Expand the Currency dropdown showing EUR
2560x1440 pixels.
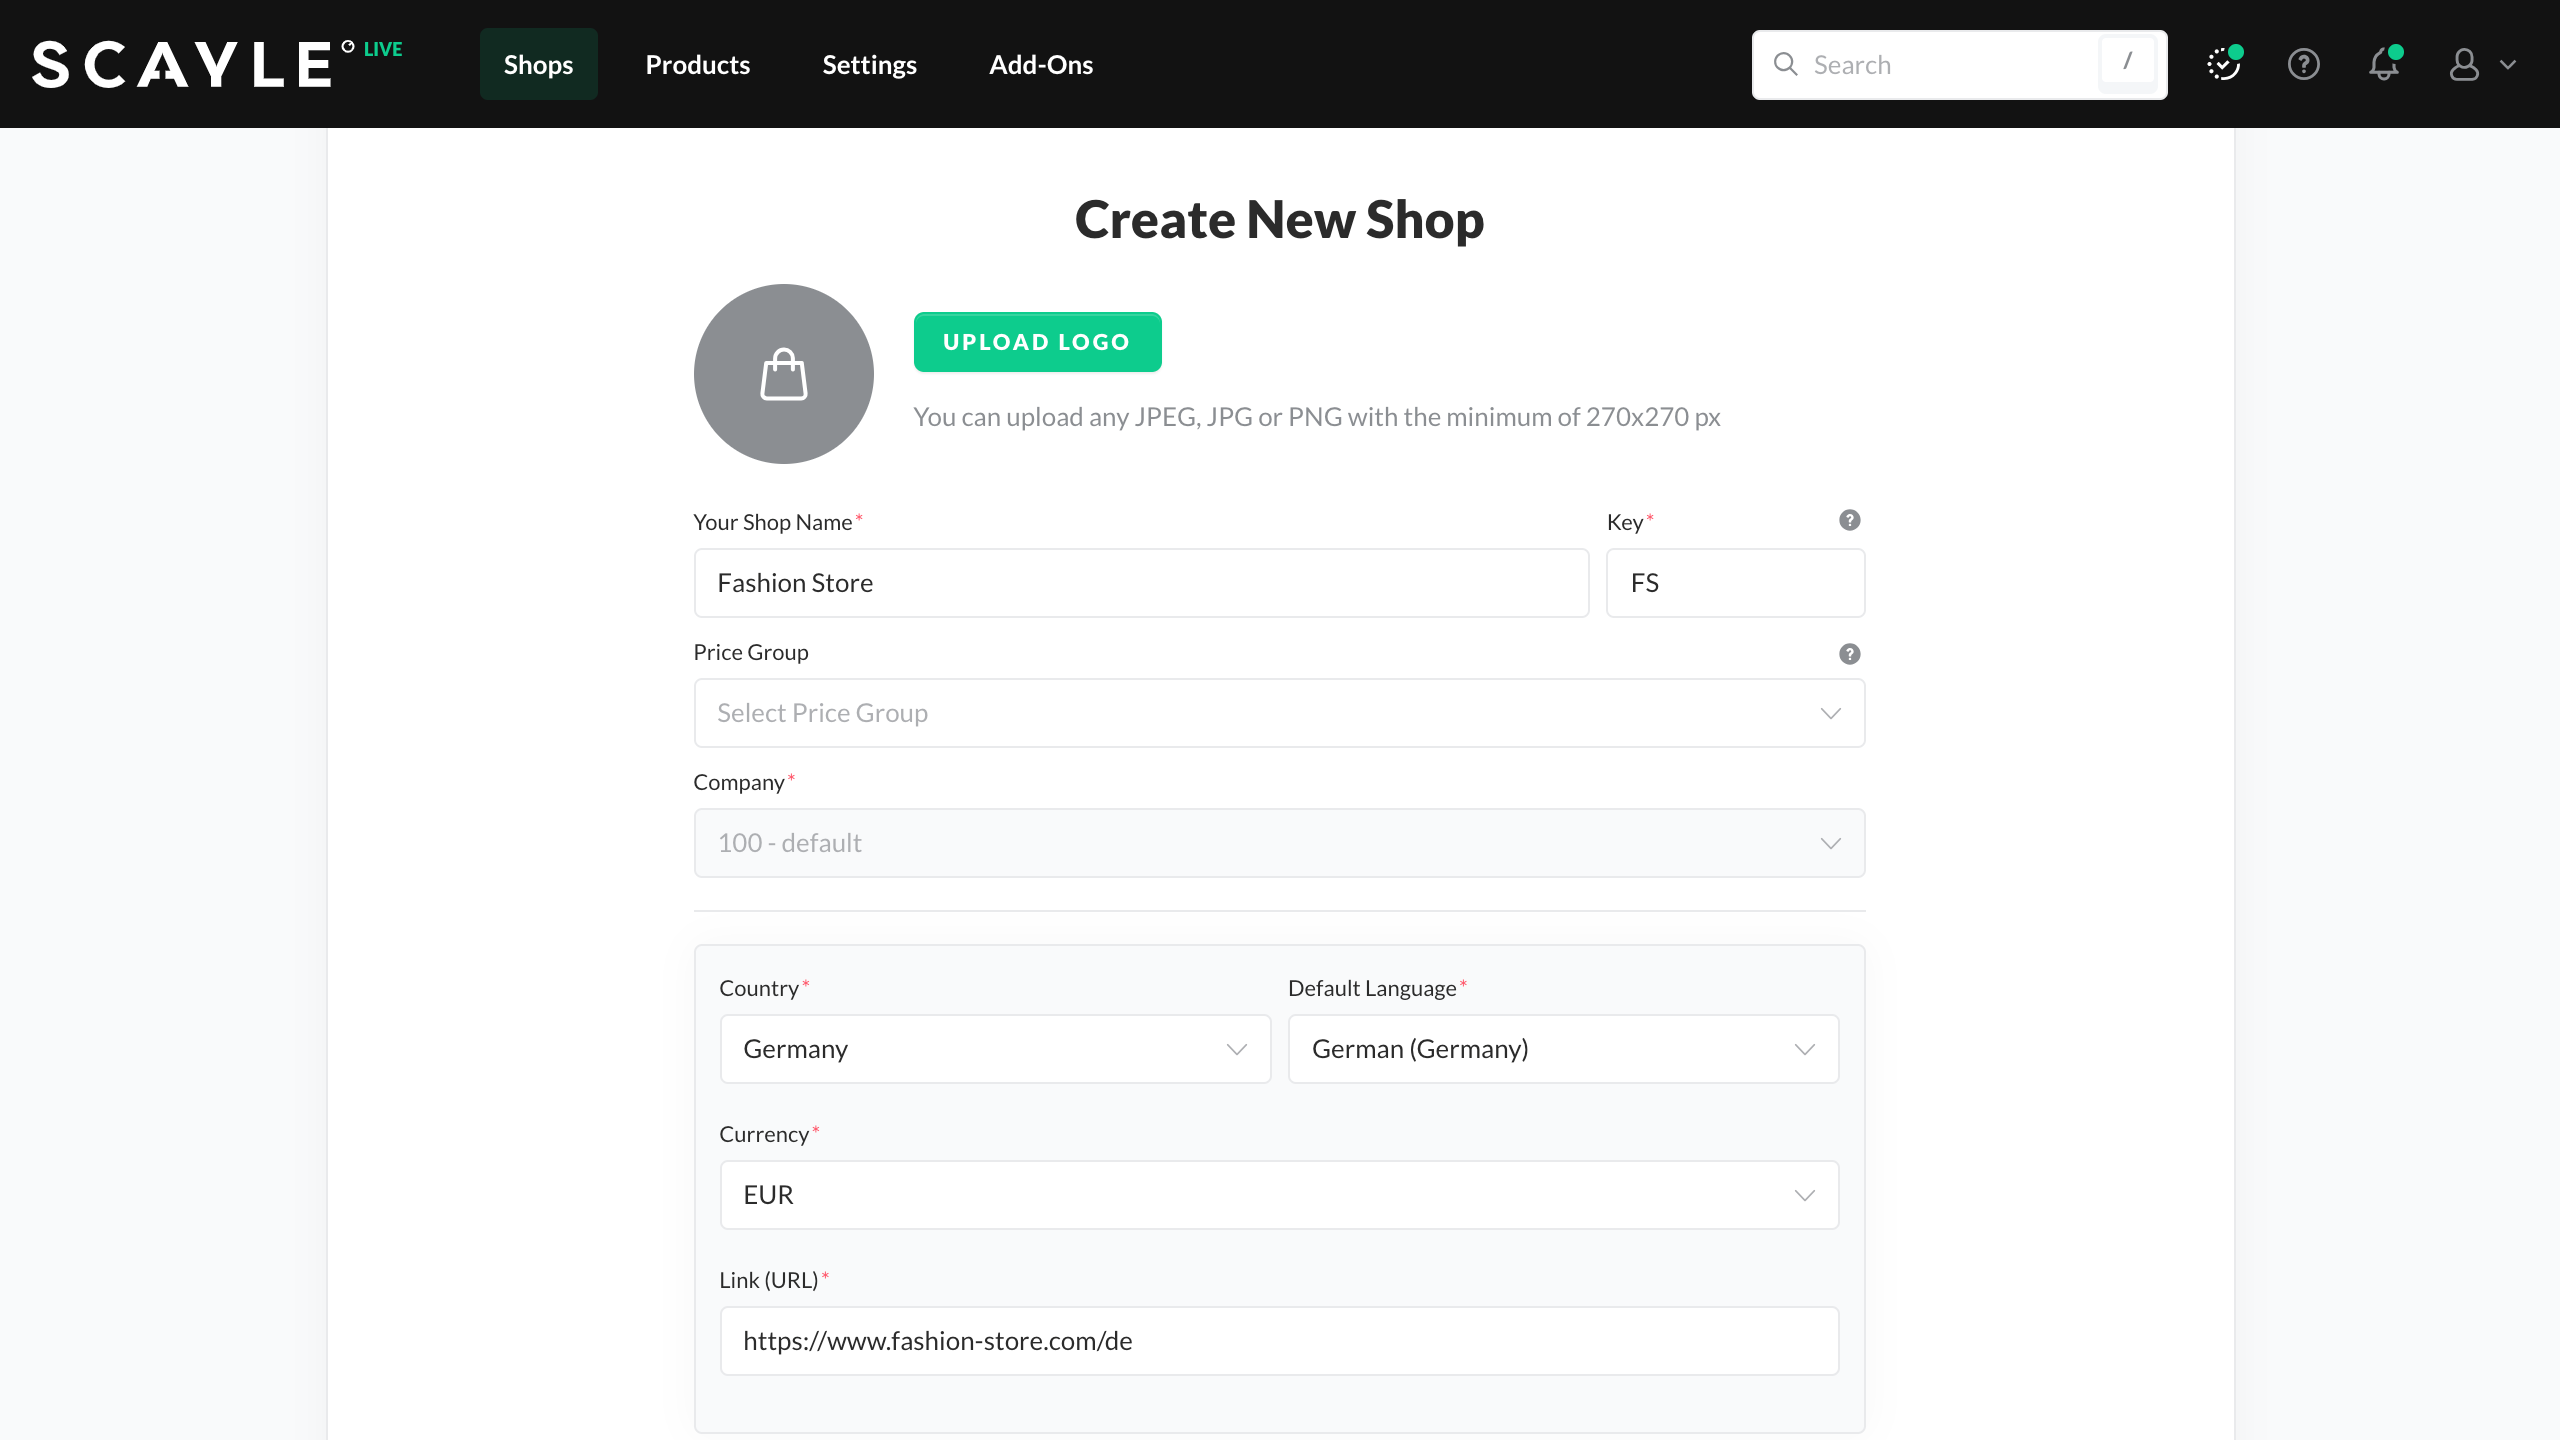[1279, 1195]
